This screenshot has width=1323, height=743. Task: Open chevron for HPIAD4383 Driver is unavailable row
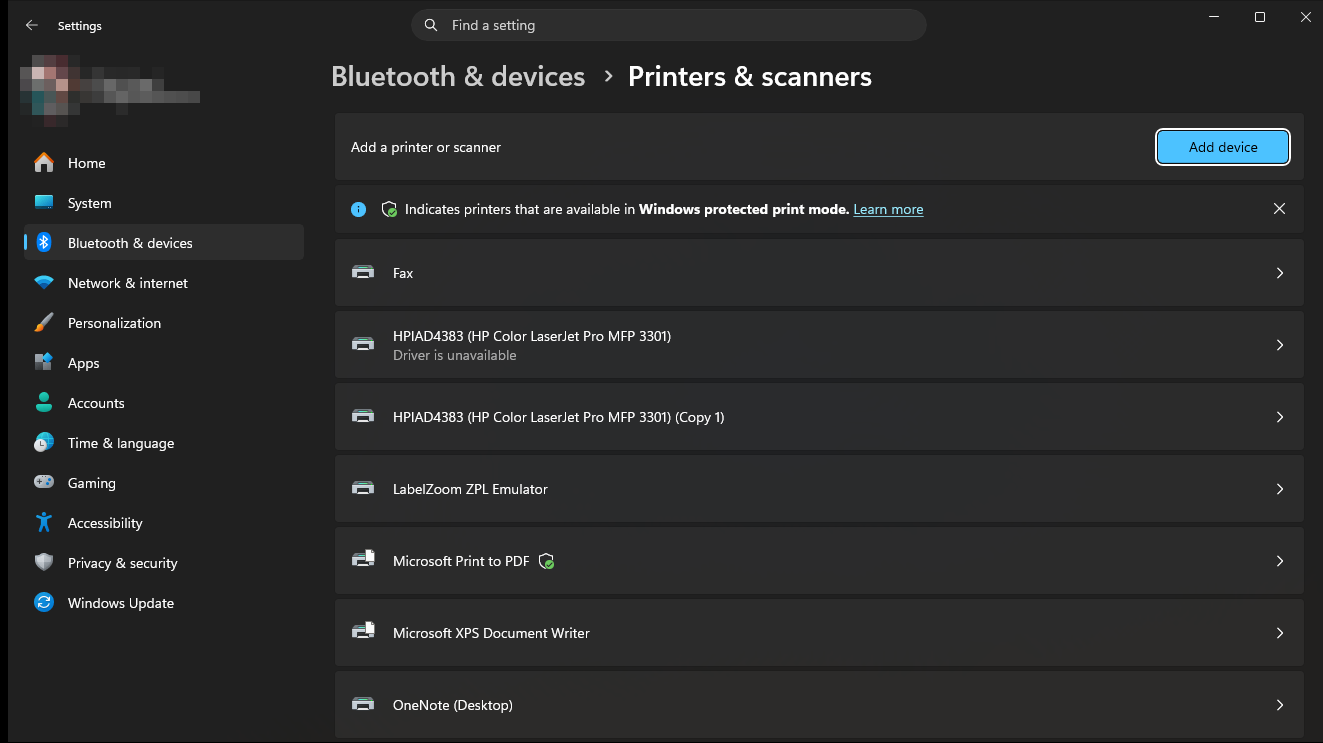tap(1280, 345)
